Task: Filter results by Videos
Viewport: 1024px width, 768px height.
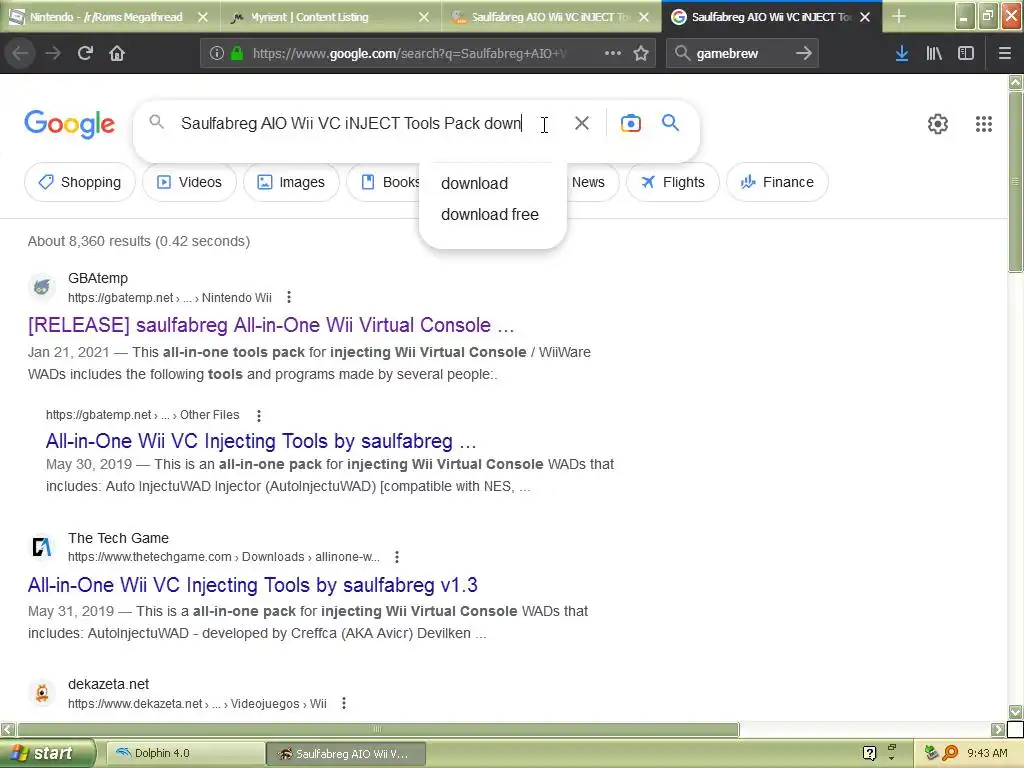Action: pos(189,182)
